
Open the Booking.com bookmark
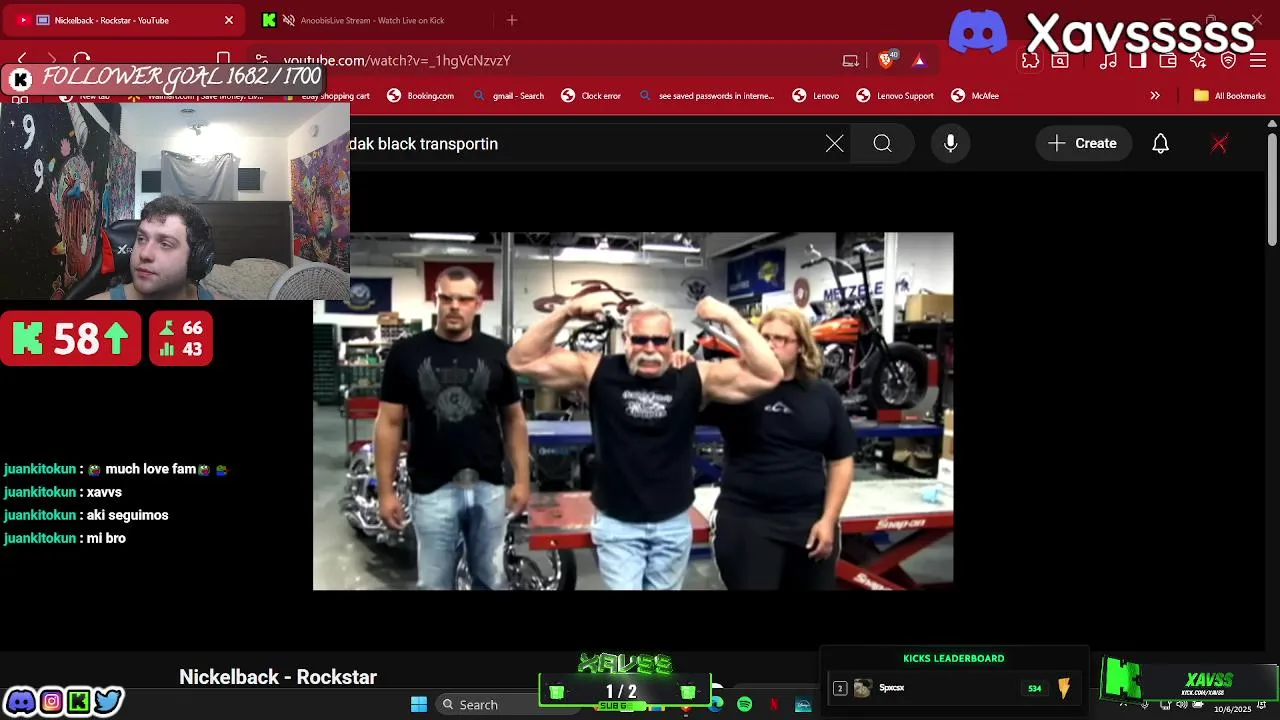[420, 96]
